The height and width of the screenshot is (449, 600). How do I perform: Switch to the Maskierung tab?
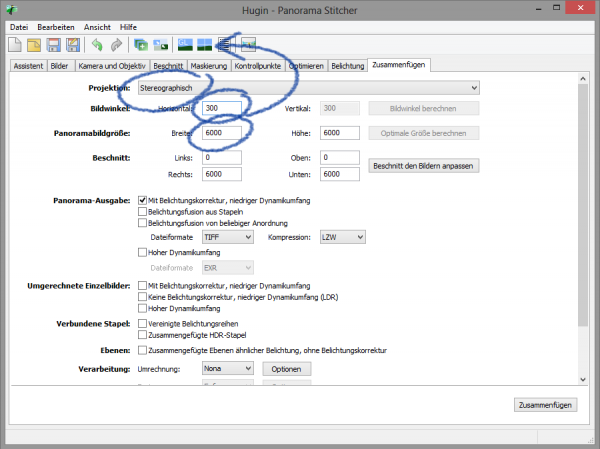click(x=209, y=66)
